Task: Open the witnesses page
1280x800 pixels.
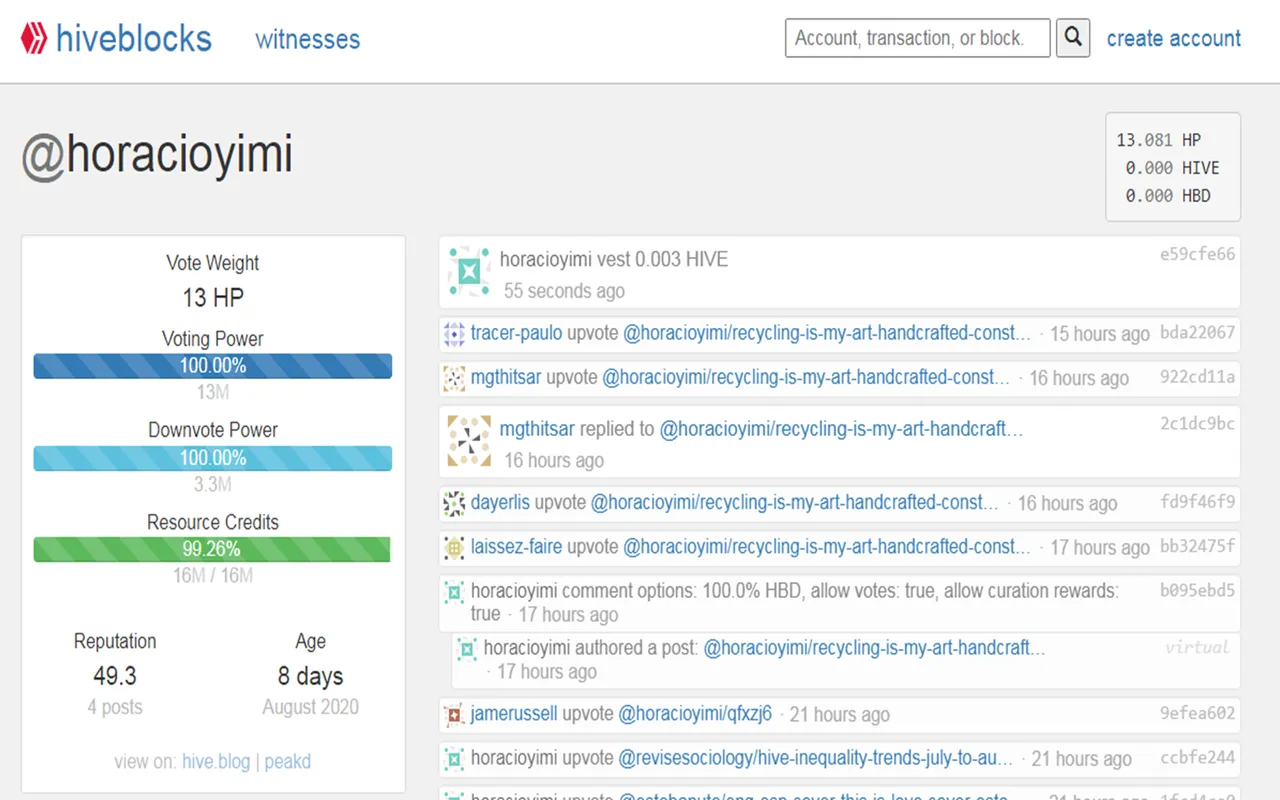Action: point(308,39)
